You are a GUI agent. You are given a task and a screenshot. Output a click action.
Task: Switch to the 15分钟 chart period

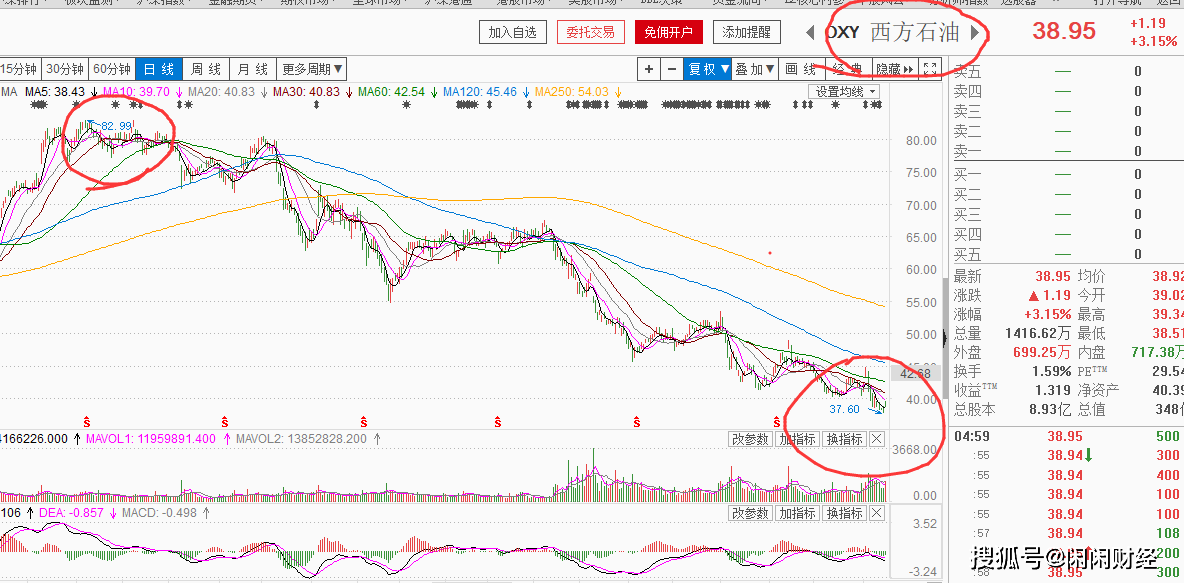click(x=20, y=69)
